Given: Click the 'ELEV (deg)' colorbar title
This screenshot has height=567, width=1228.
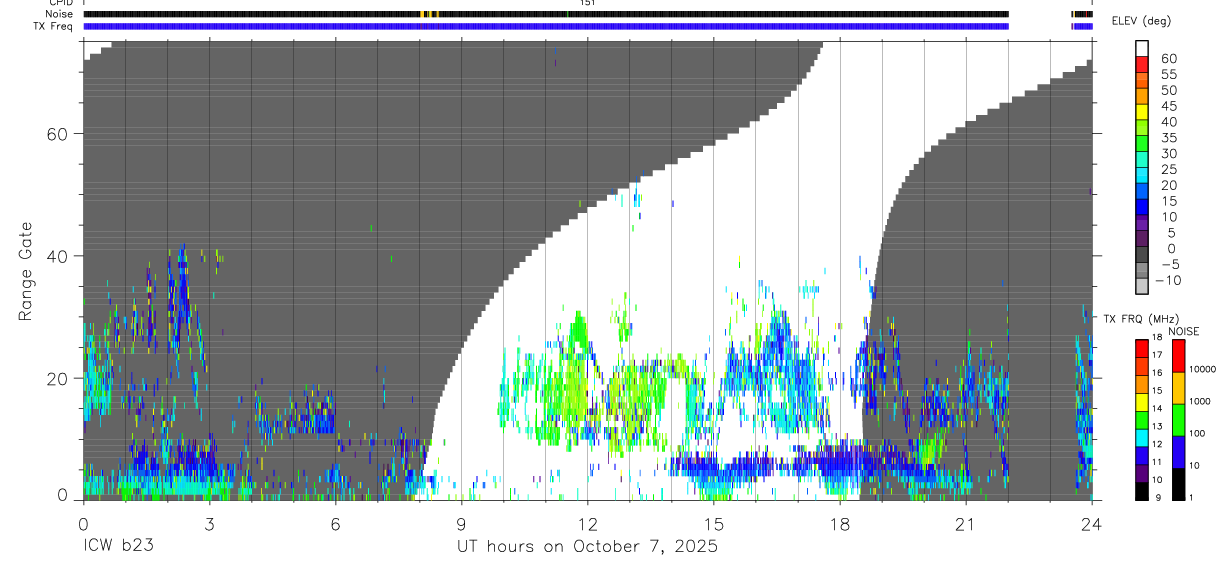Looking at the screenshot, I should [1141, 21].
